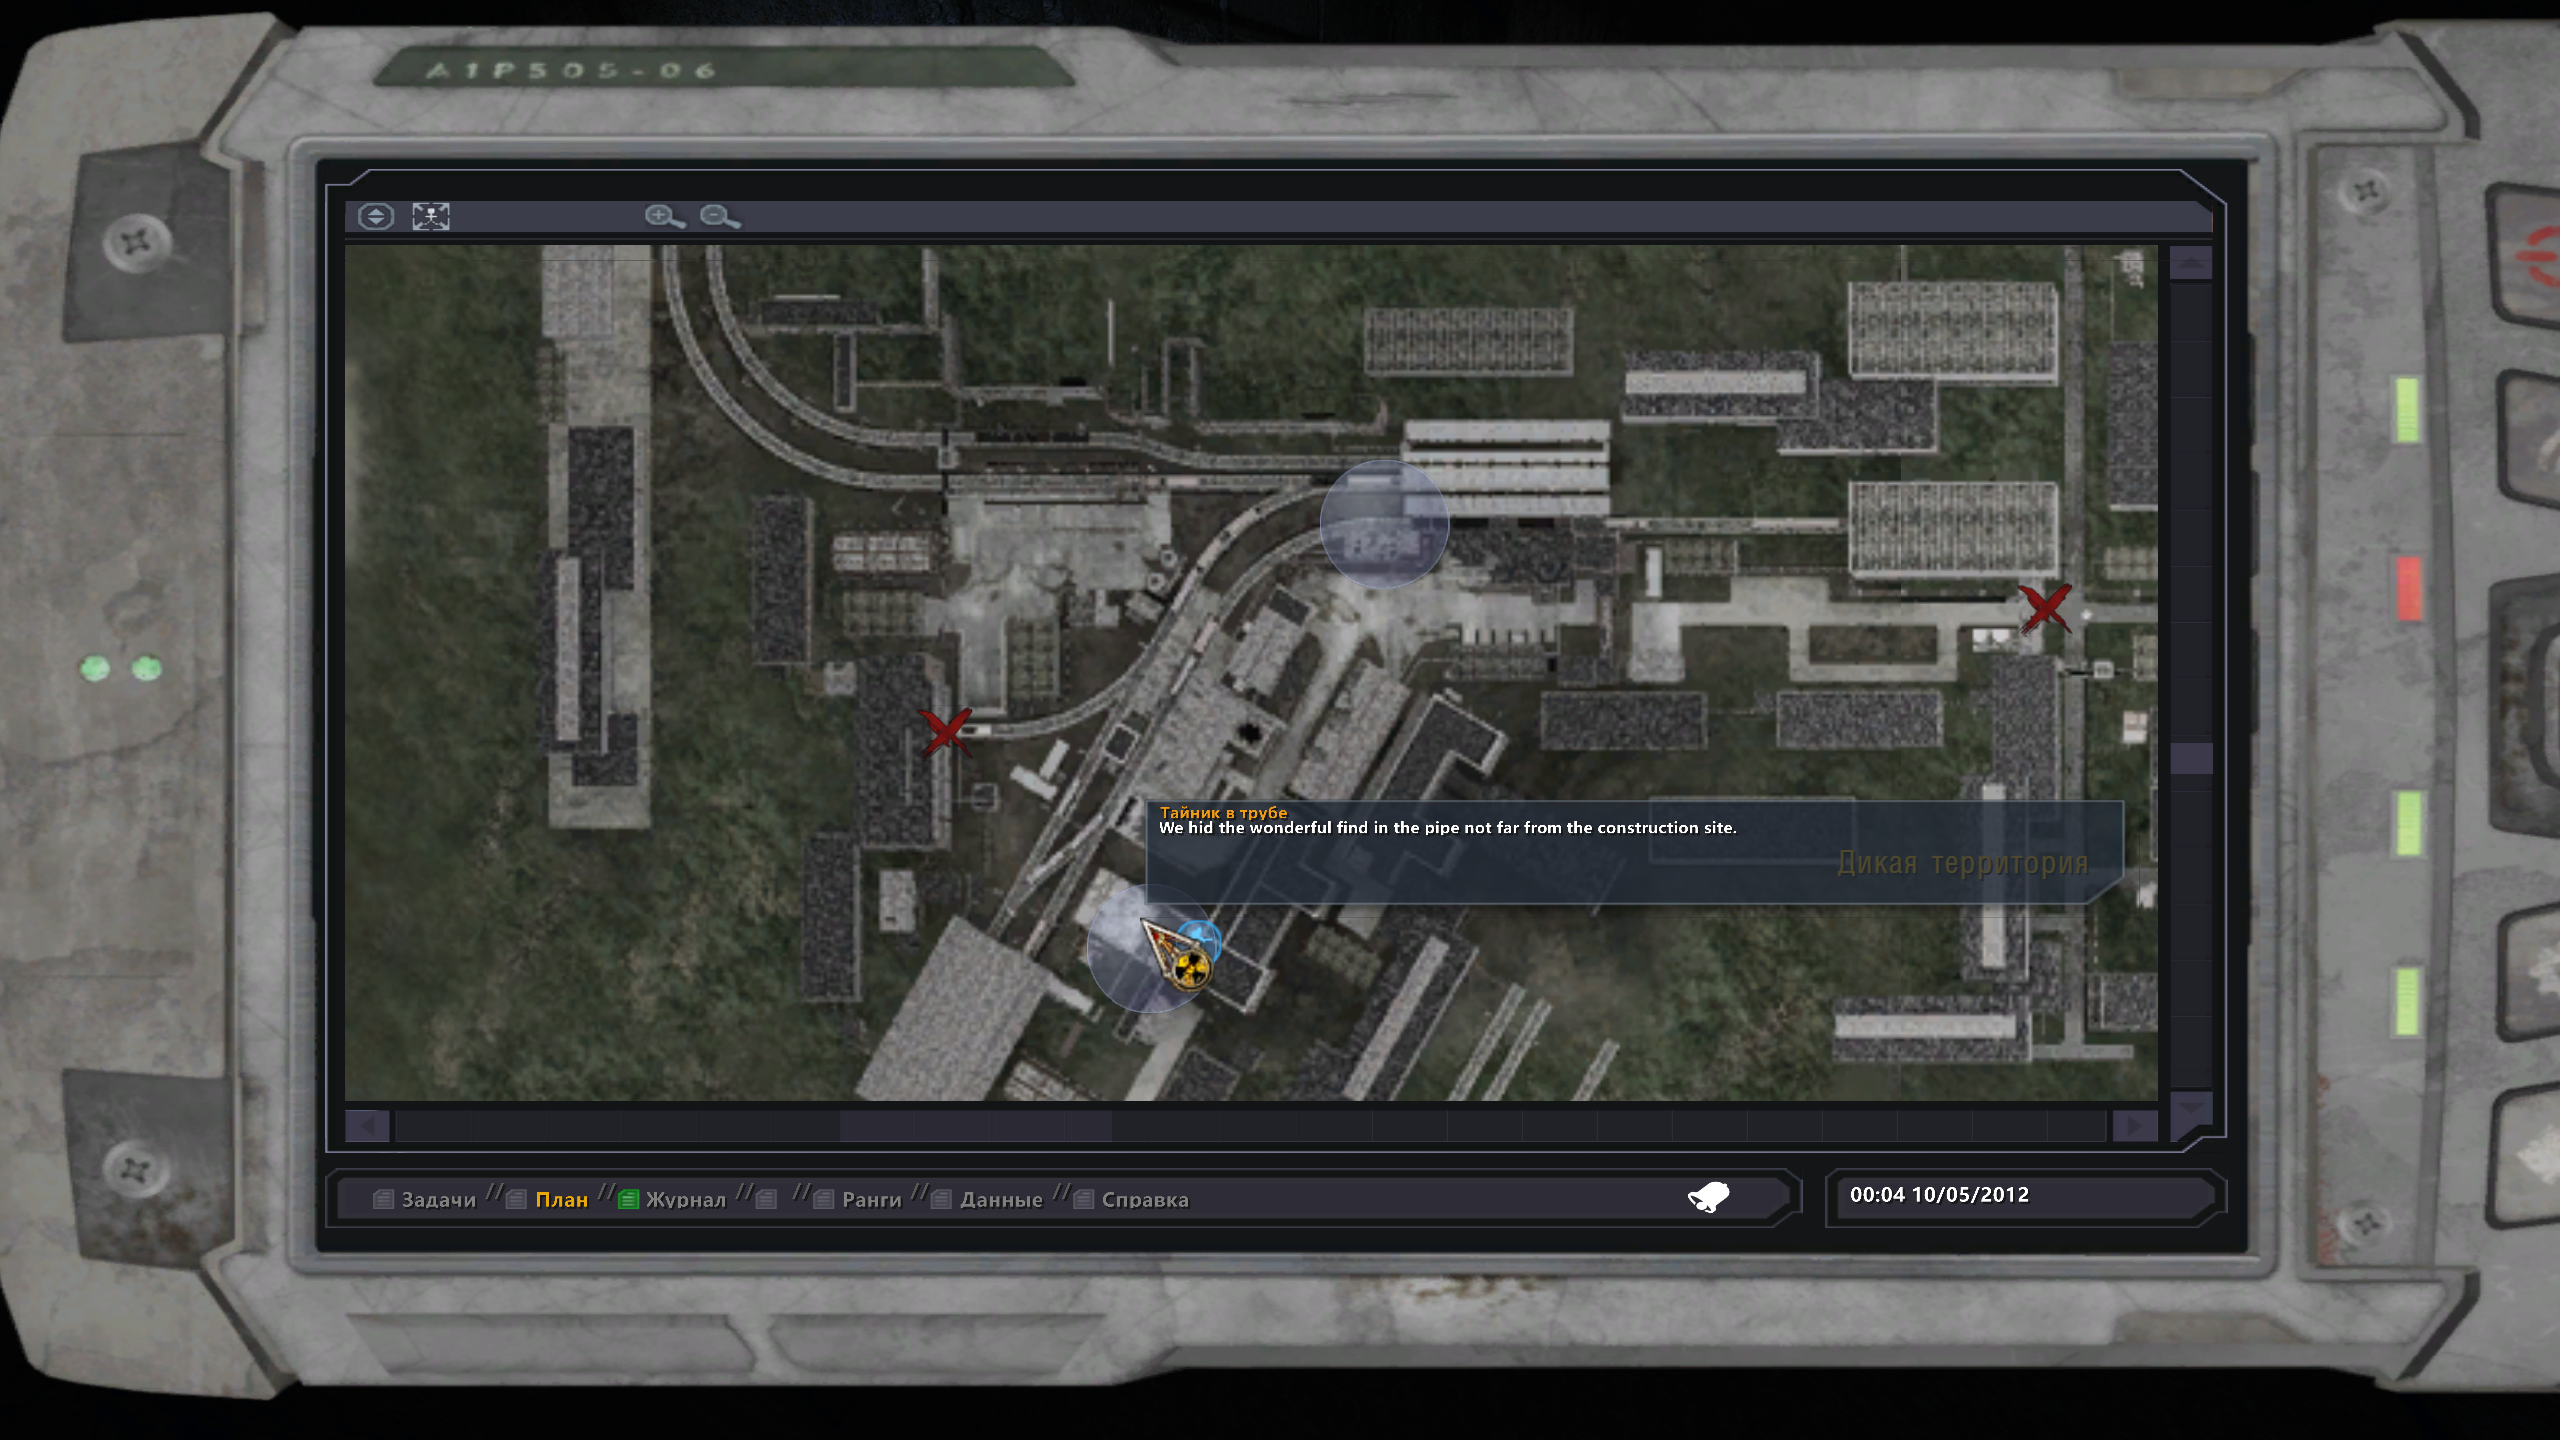
Task: Click the center-on-player map icon
Action: pos(431,216)
